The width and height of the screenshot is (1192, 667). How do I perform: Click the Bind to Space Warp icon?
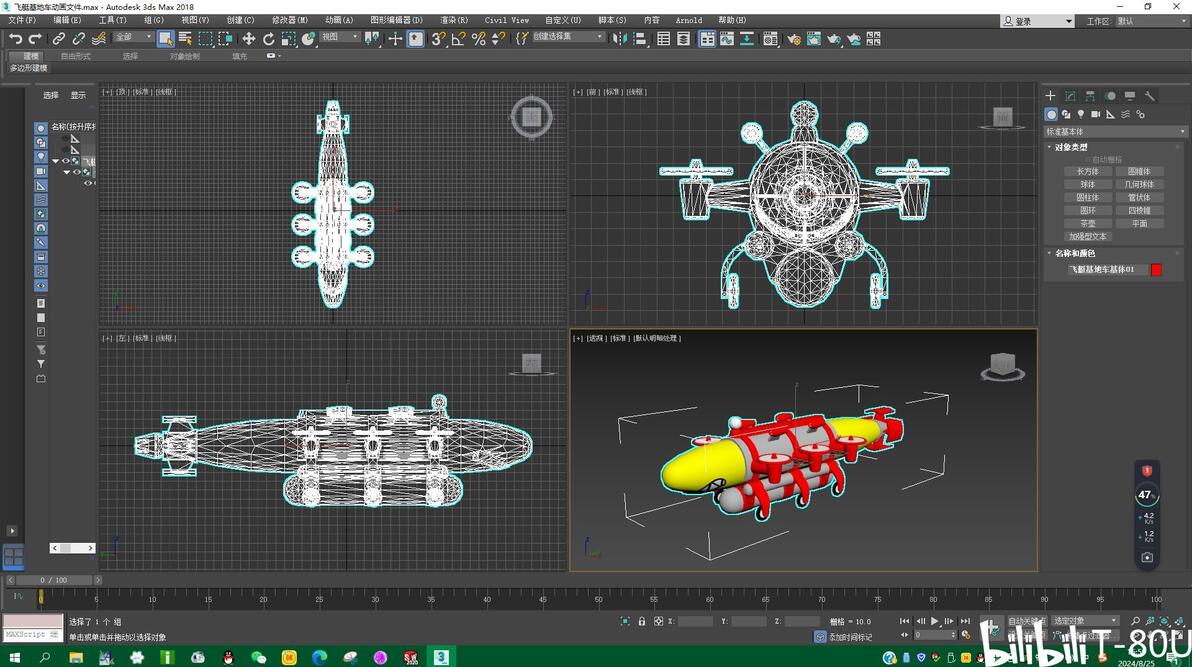(x=99, y=39)
